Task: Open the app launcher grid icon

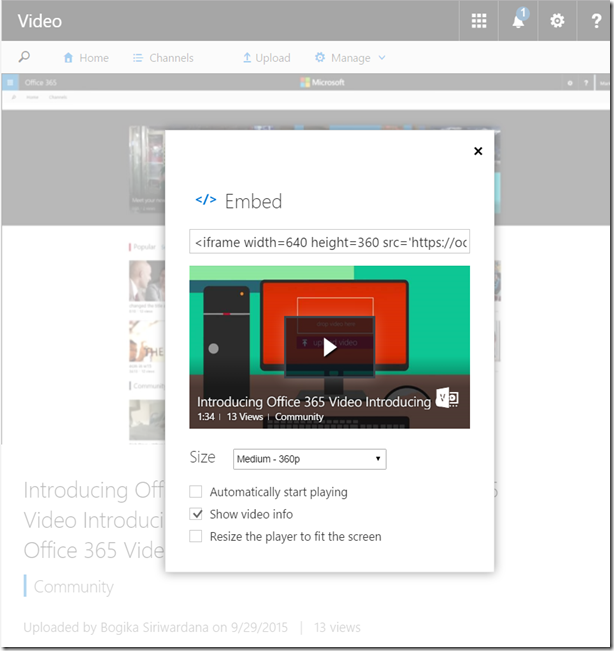Action: [x=479, y=20]
